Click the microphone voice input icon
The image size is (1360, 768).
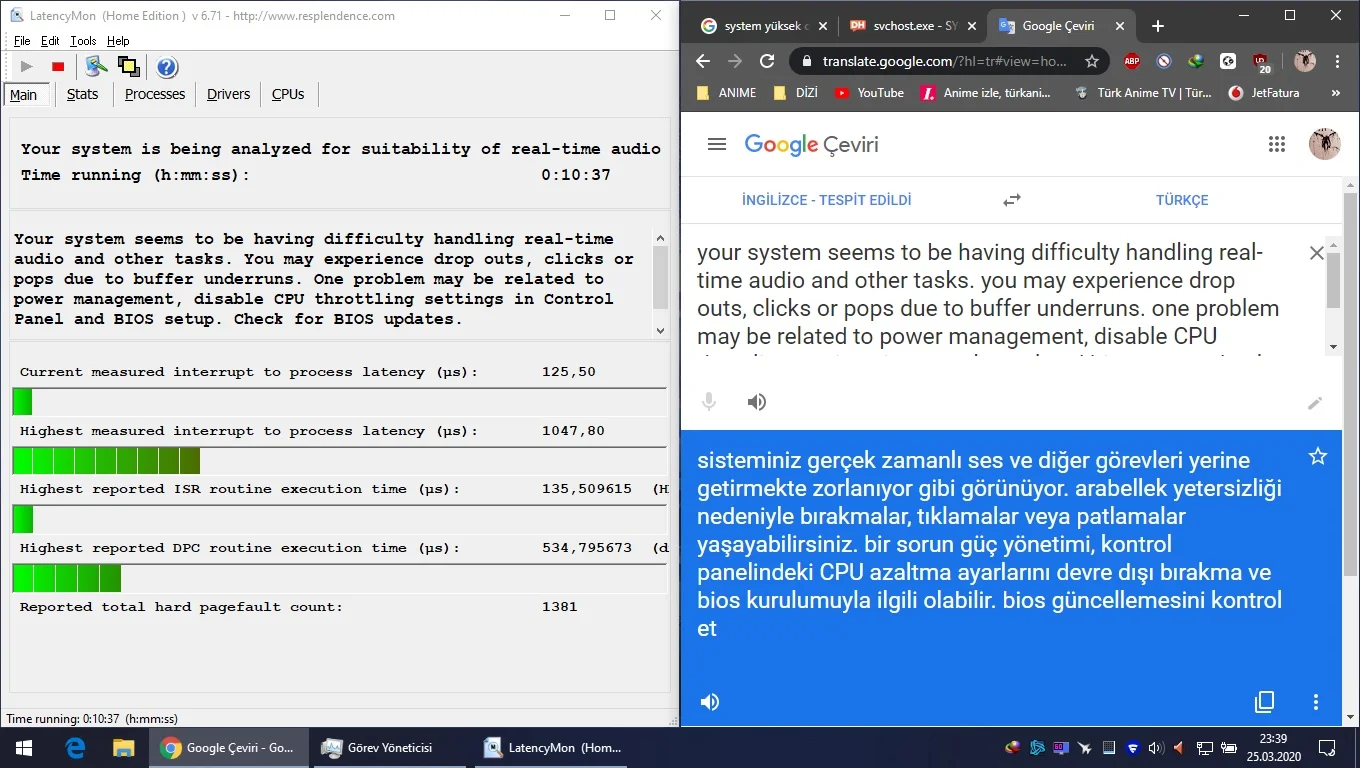point(709,402)
